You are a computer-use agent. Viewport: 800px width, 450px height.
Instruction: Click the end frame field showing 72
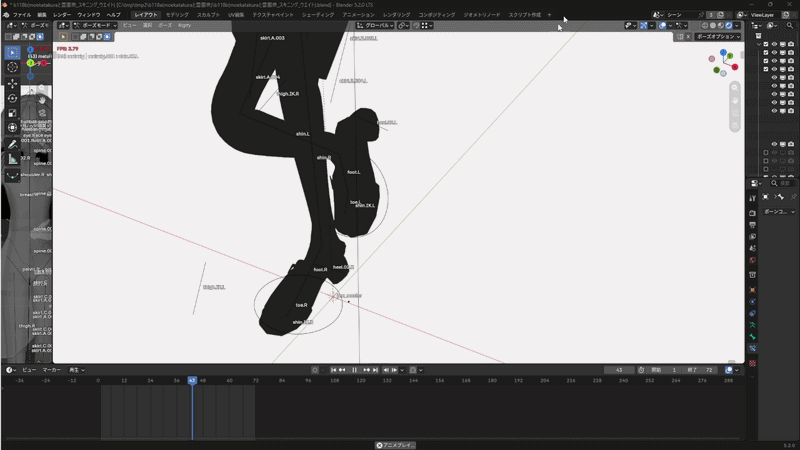[x=698, y=370]
